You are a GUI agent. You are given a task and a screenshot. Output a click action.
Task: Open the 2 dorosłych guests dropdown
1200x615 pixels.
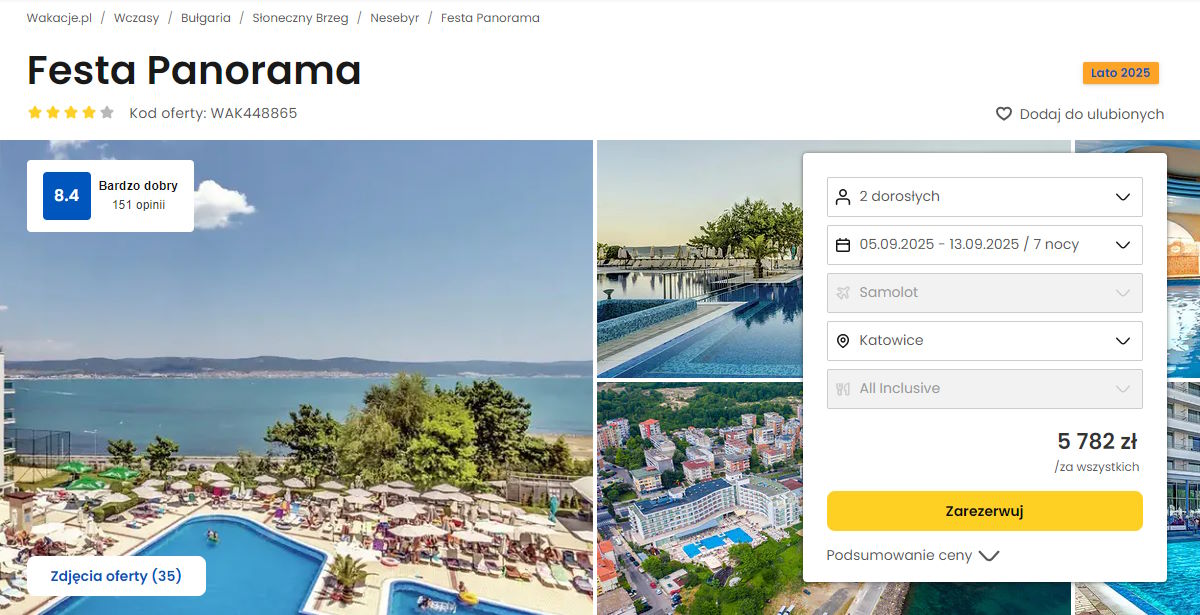click(984, 197)
